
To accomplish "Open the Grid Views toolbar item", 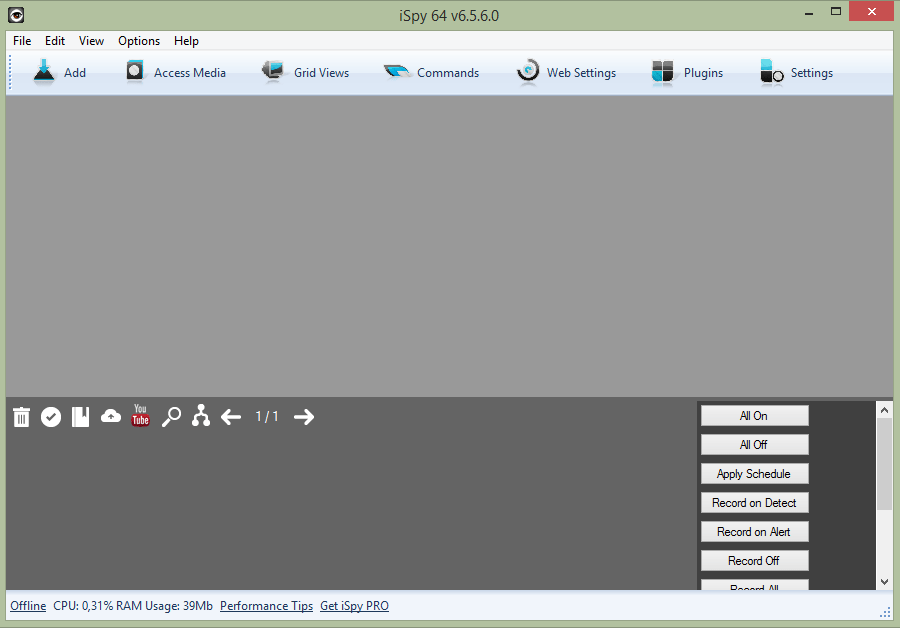I will click(x=274, y=72).
